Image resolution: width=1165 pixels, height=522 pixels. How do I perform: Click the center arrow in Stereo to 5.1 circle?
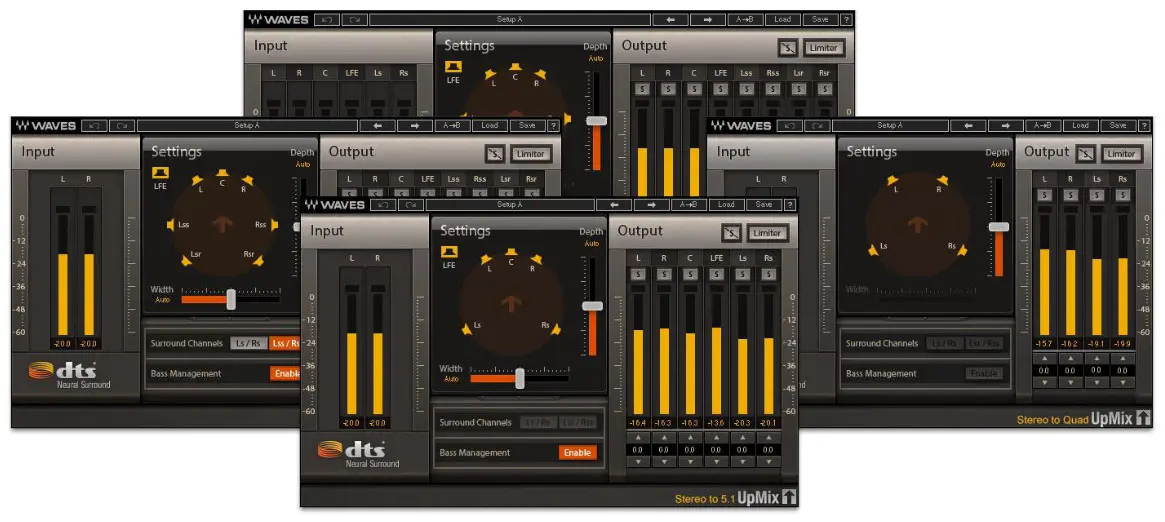(x=510, y=303)
